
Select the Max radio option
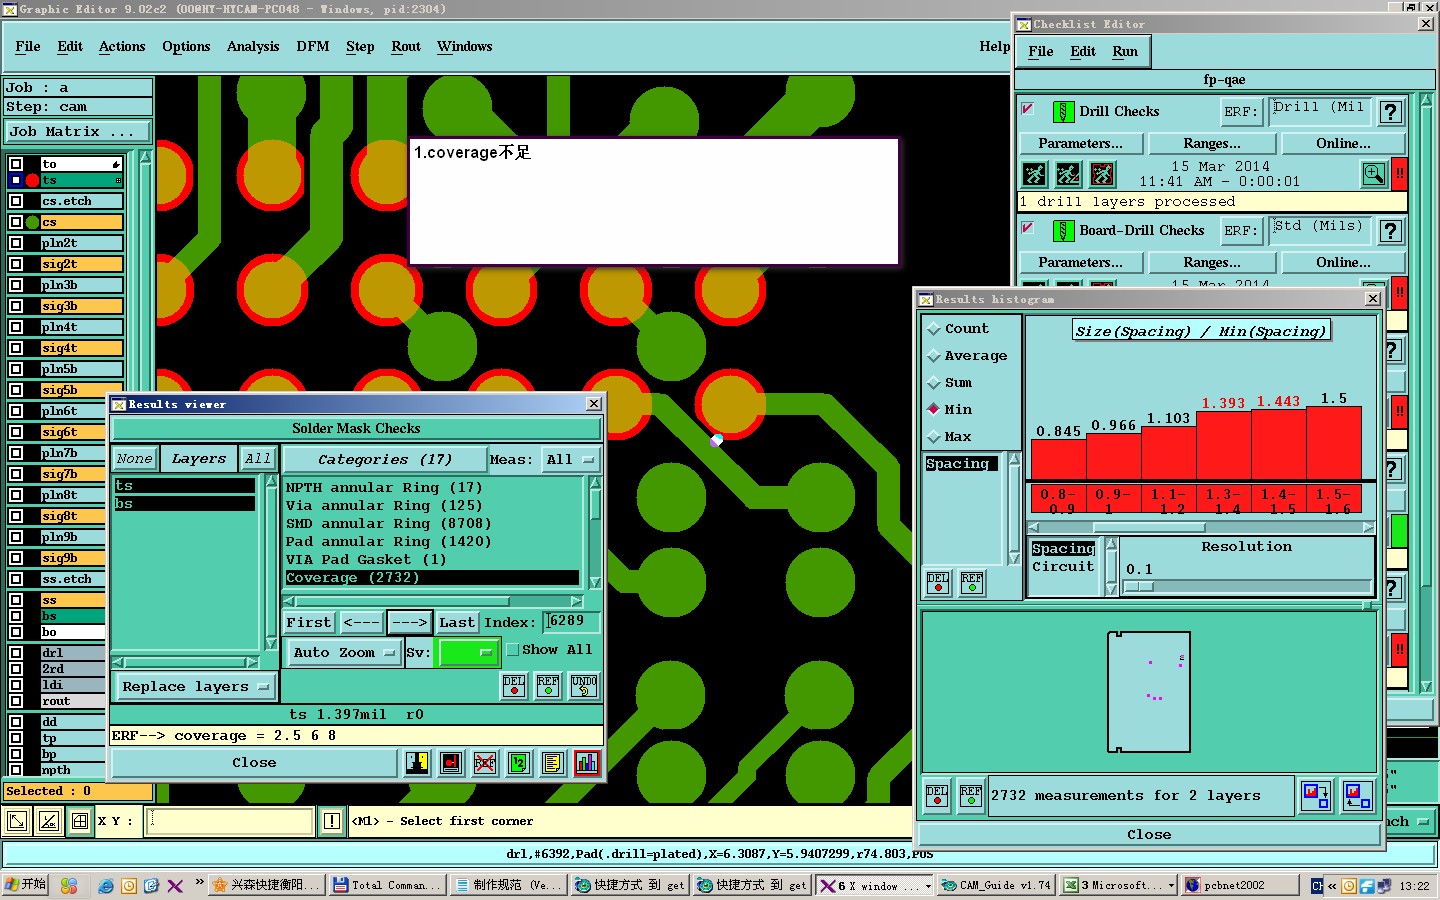click(x=934, y=437)
